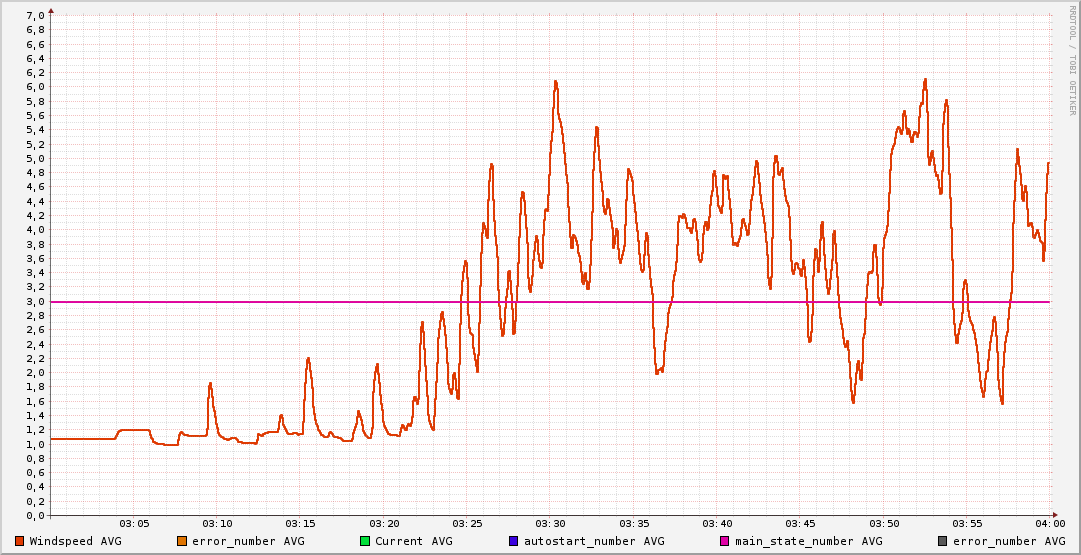Click the Windspeed AVG legend label
The width and height of the screenshot is (1081, 555).
(x=75, y=541)
